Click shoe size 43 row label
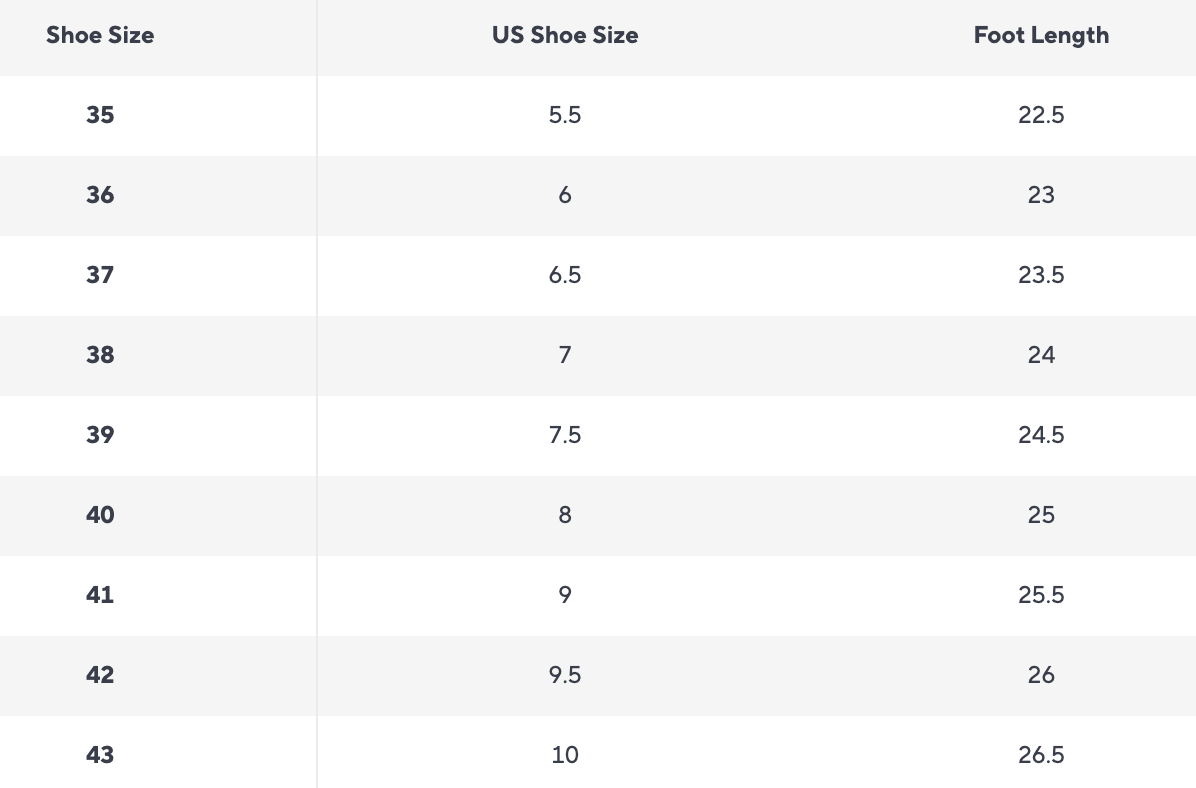Screen dimensions: 1196x788 [x=100, y=755]
